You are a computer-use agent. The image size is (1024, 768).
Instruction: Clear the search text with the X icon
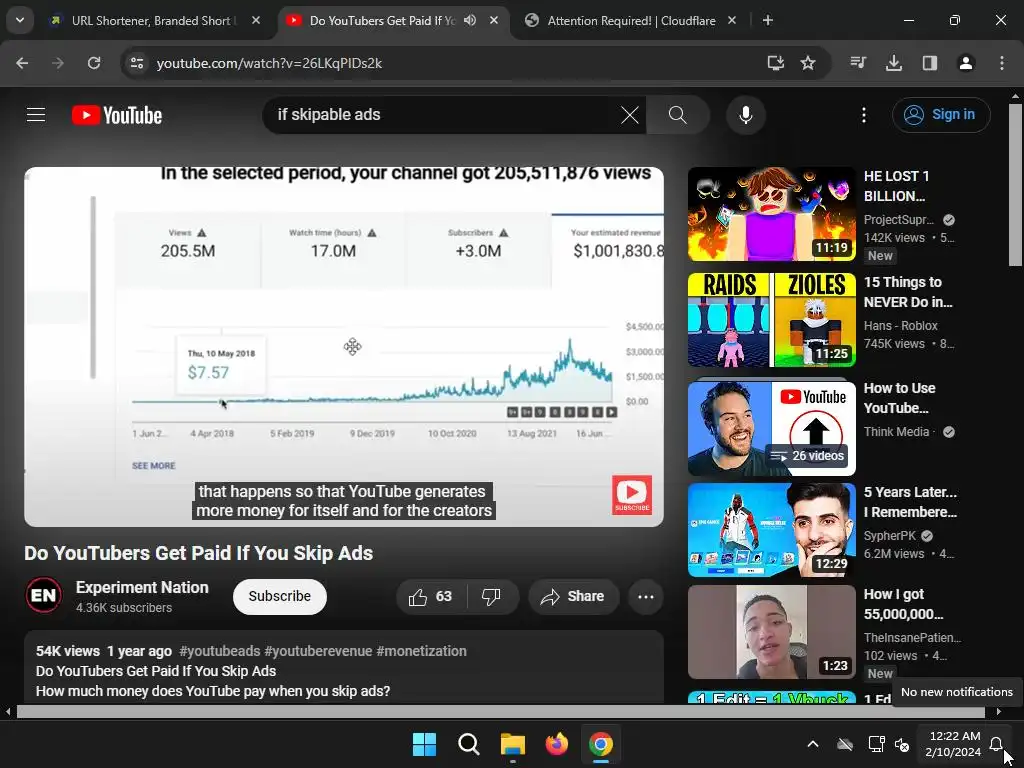630,115
